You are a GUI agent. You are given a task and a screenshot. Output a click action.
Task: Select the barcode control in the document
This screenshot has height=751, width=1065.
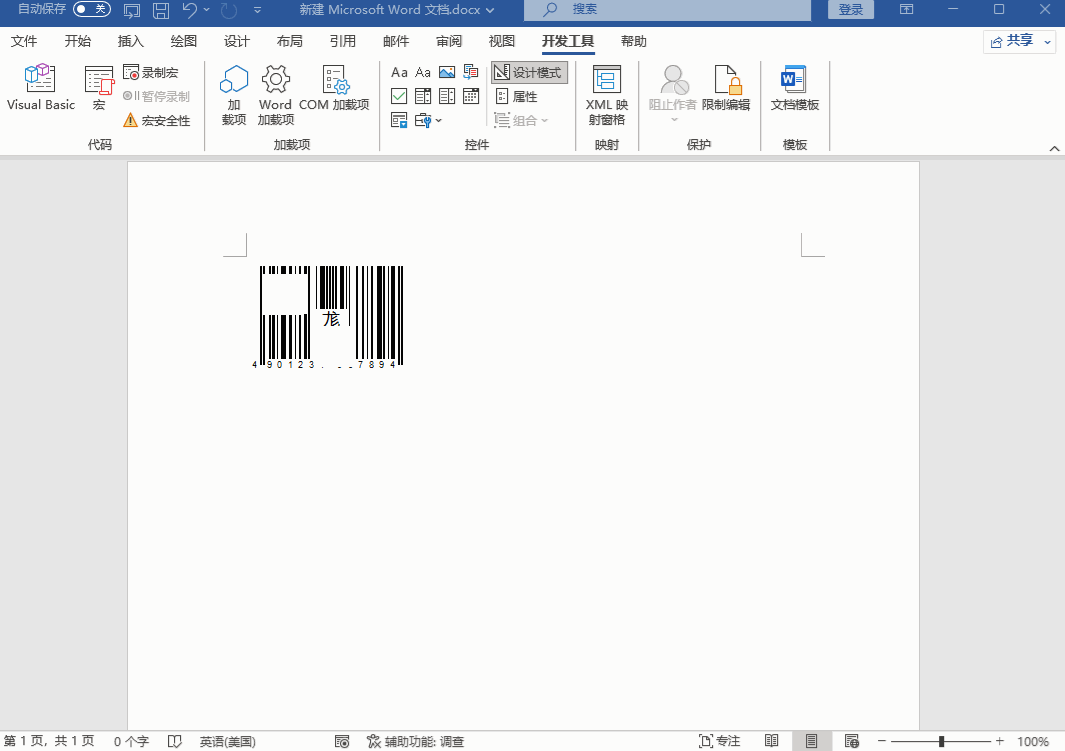point(328,316)
